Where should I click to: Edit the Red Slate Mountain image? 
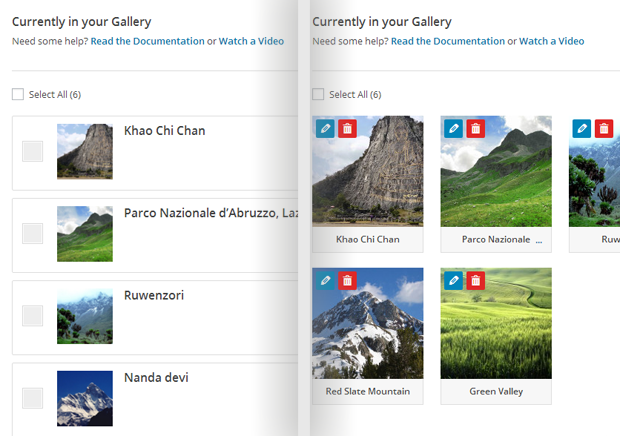[x=325, y=281]
